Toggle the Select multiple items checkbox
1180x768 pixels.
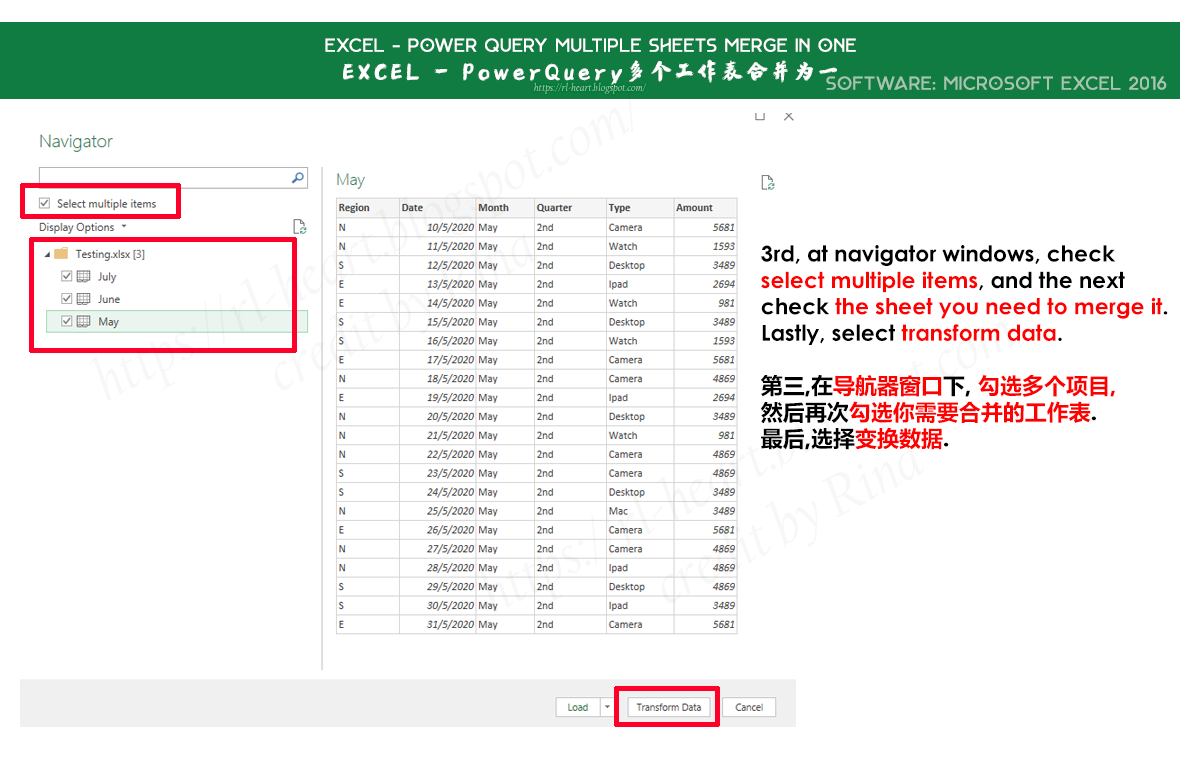44,202
